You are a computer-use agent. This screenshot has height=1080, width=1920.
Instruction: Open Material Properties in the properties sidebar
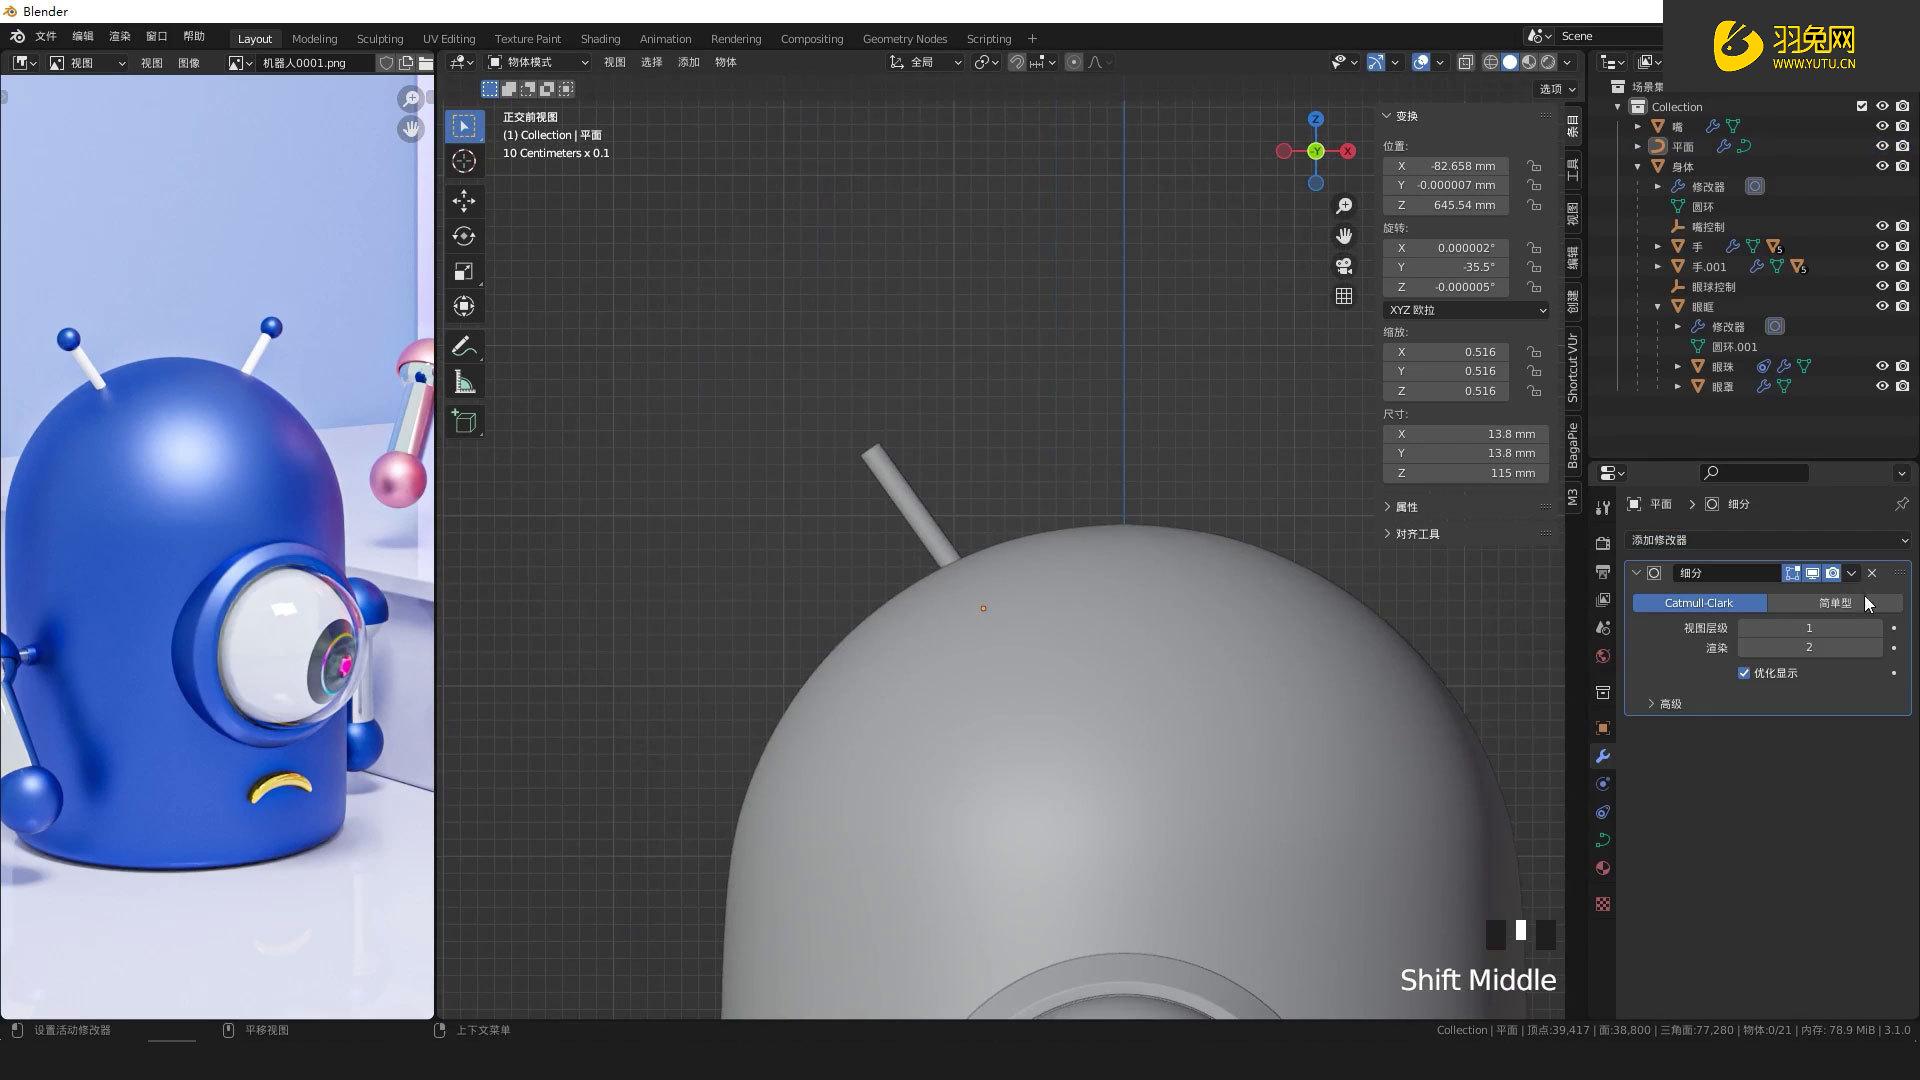click(1603, 868)
